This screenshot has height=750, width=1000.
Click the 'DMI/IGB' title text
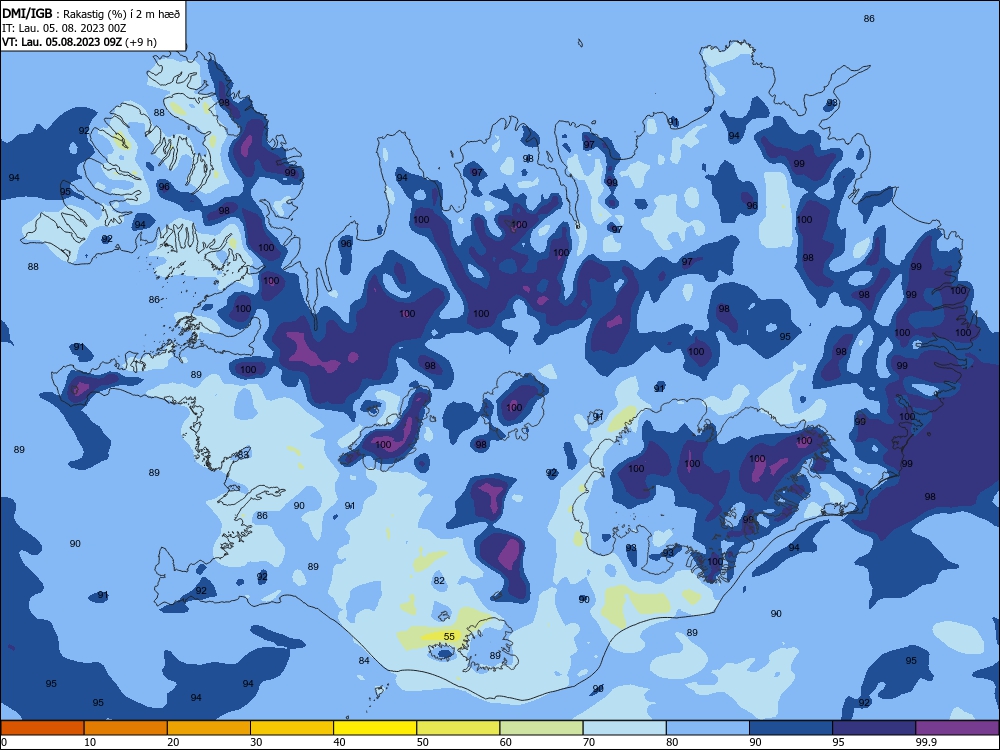(27, 13)
